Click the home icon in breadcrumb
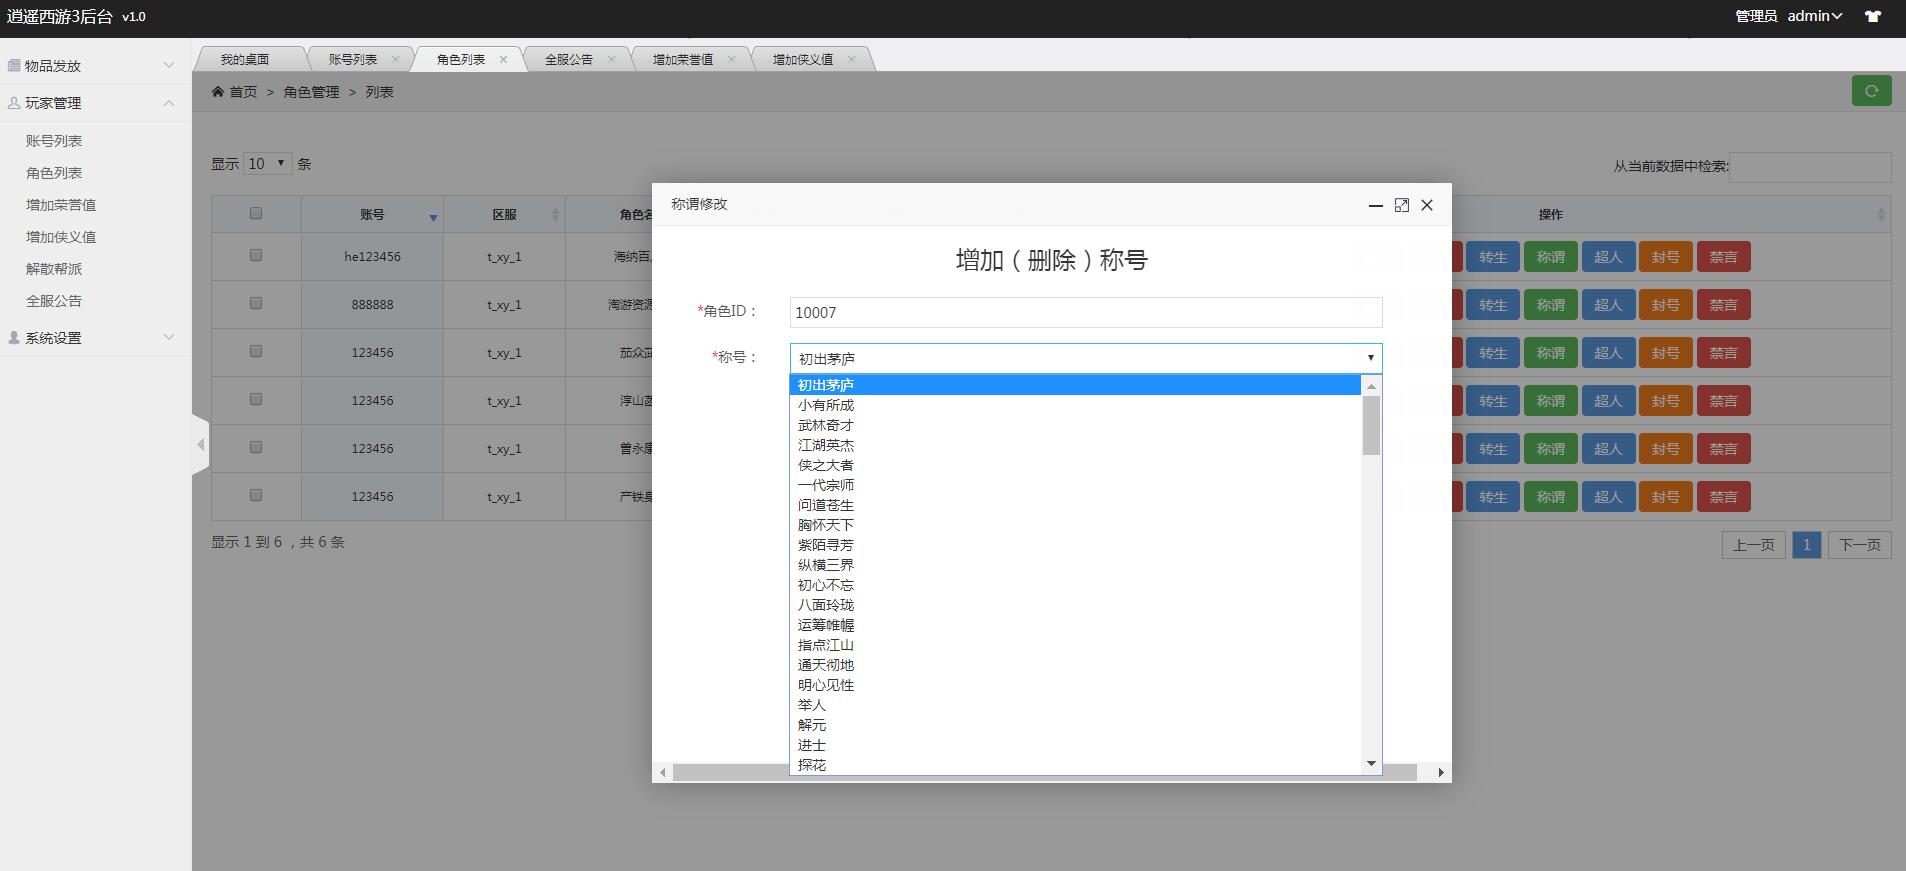This screenshot has height=871, width=1906. coord(218,92)
